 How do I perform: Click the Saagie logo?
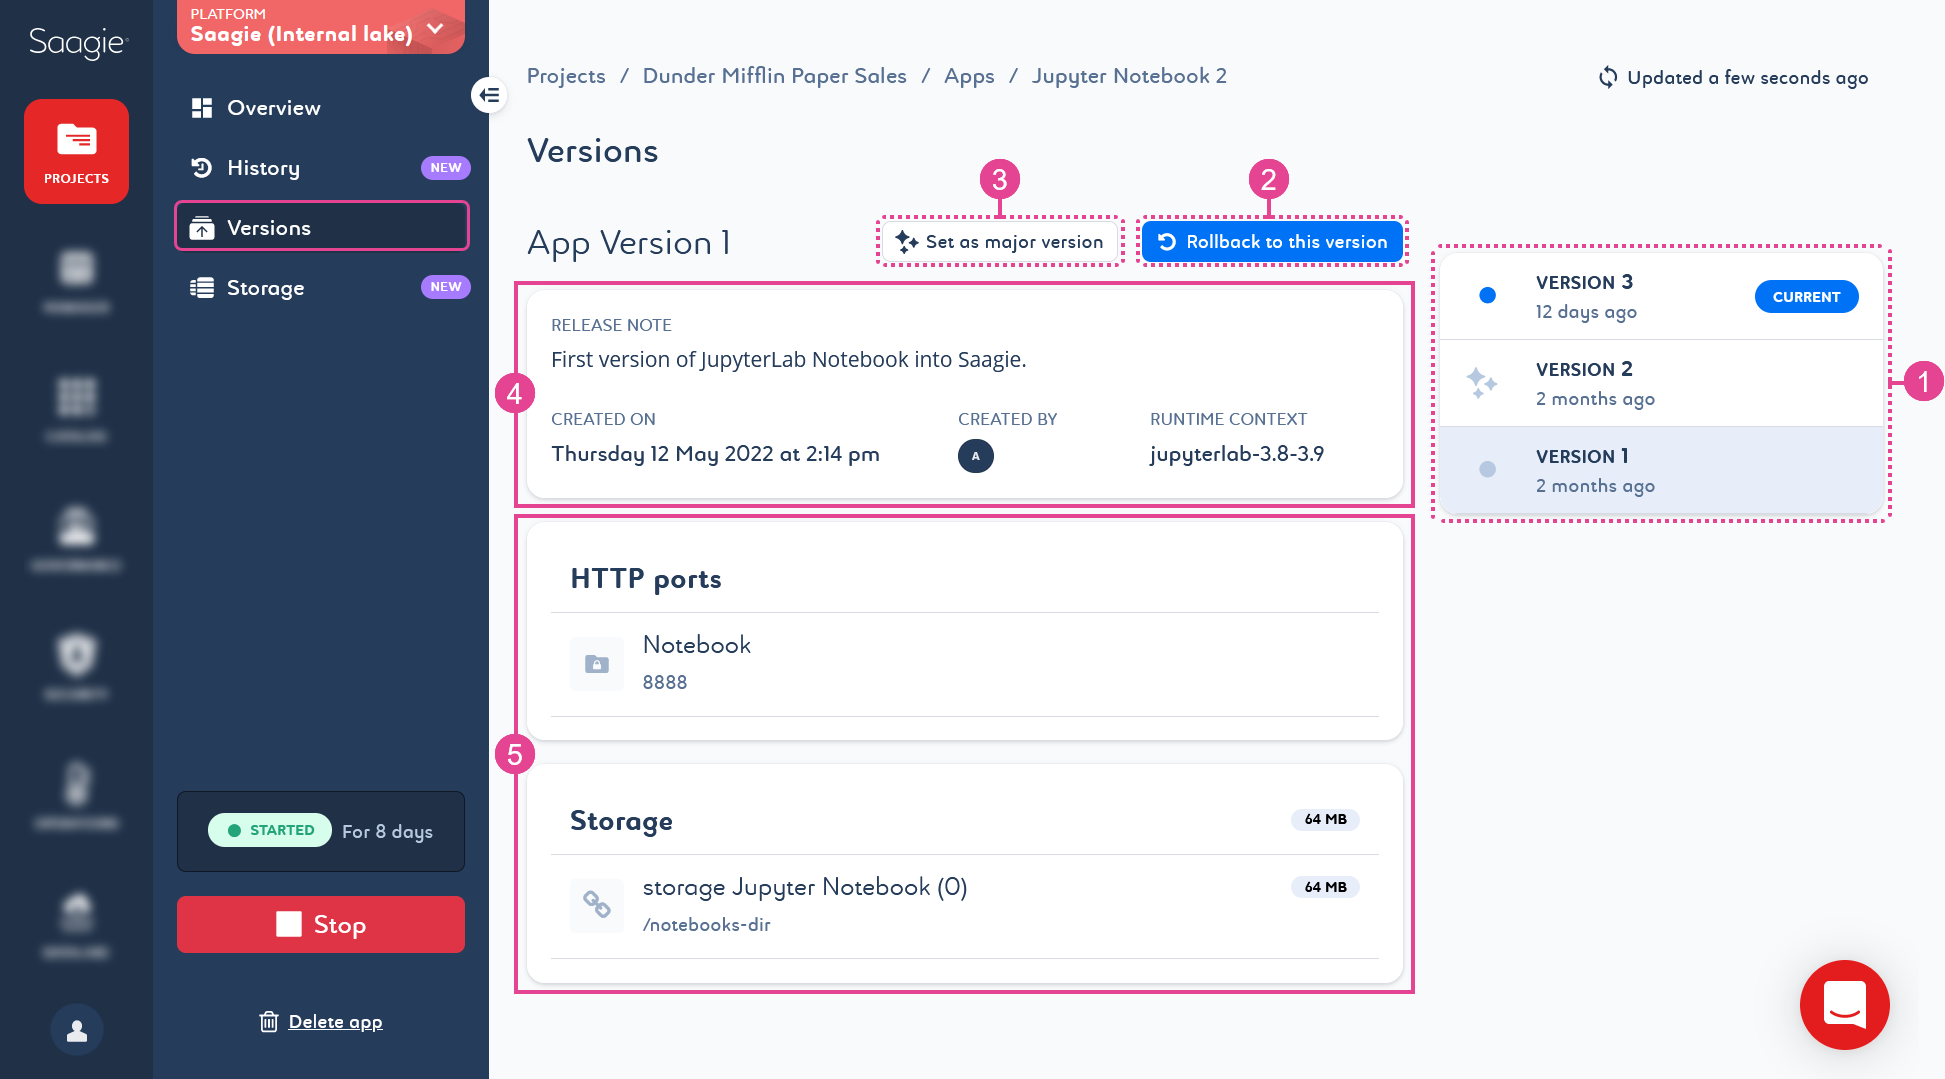[78, 43]
